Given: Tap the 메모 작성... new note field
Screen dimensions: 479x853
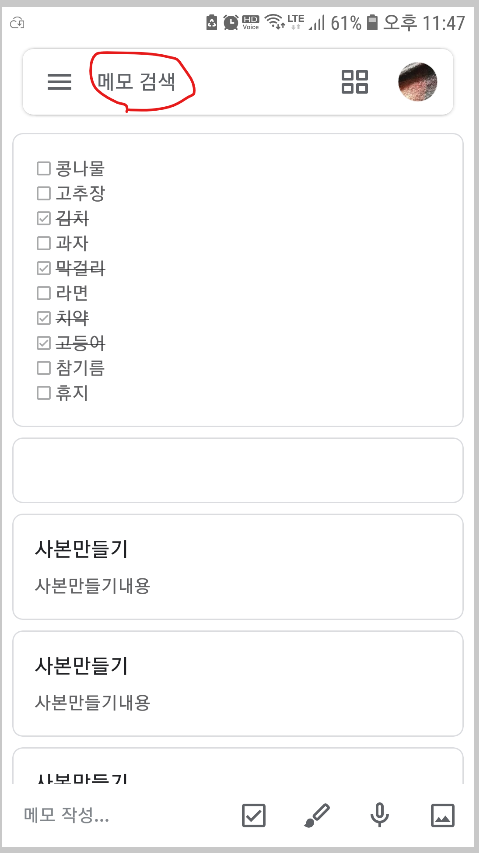Looking at the screenshot, I should [122, 815].
